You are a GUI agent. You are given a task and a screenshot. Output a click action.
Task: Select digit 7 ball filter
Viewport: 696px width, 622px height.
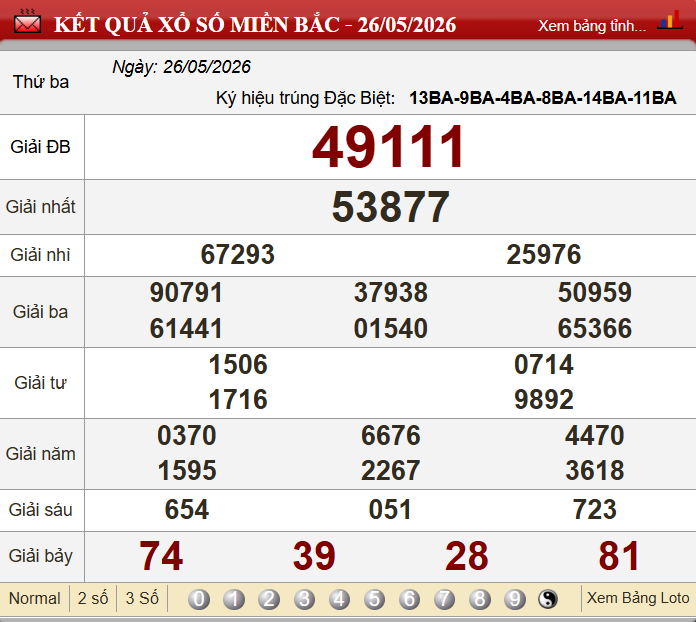pos(444,599)
